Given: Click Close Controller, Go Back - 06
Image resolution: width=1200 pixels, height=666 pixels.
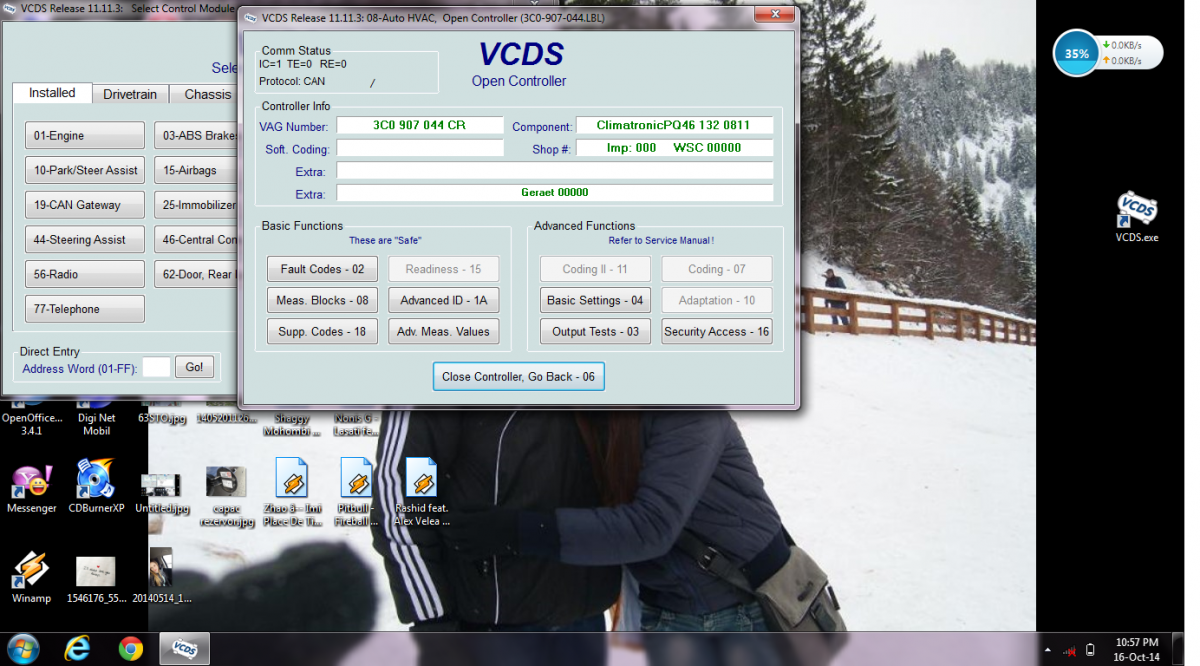Looking at the screenshot, I should click(x=518, y=377).
